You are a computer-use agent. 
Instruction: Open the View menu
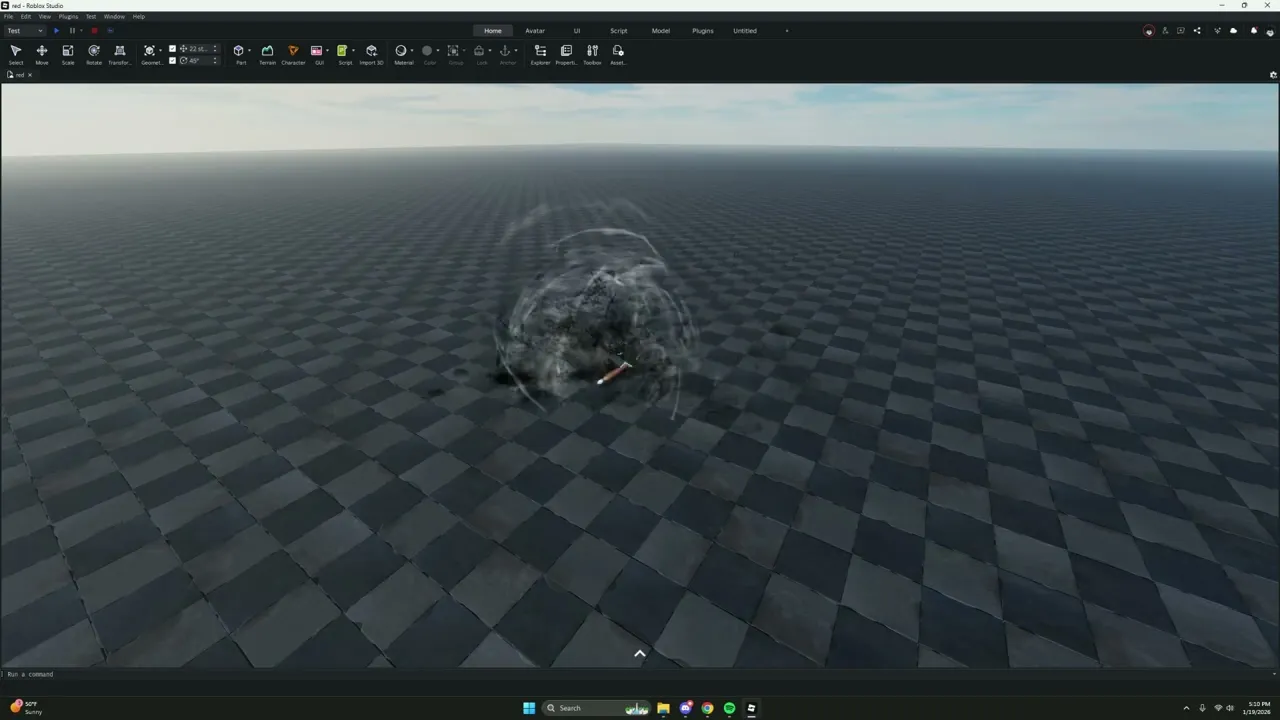tap(44, 17)
